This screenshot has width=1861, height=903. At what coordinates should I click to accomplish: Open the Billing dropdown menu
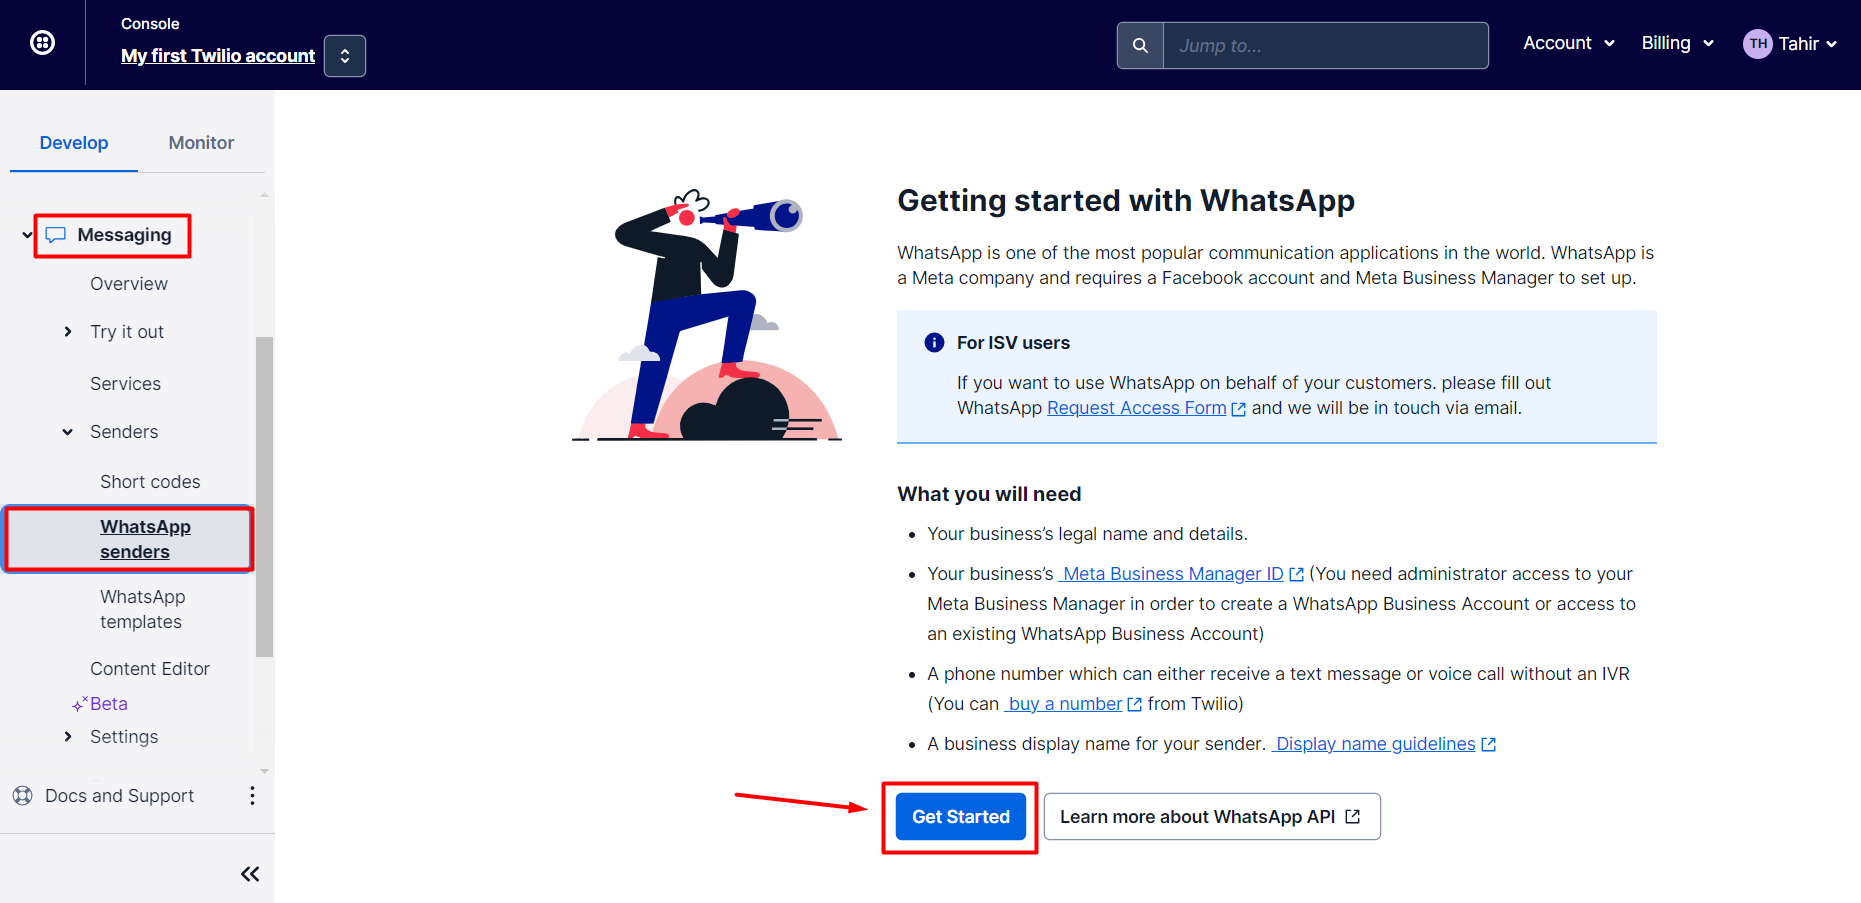pyautogui.click(x=1677, y=43)
